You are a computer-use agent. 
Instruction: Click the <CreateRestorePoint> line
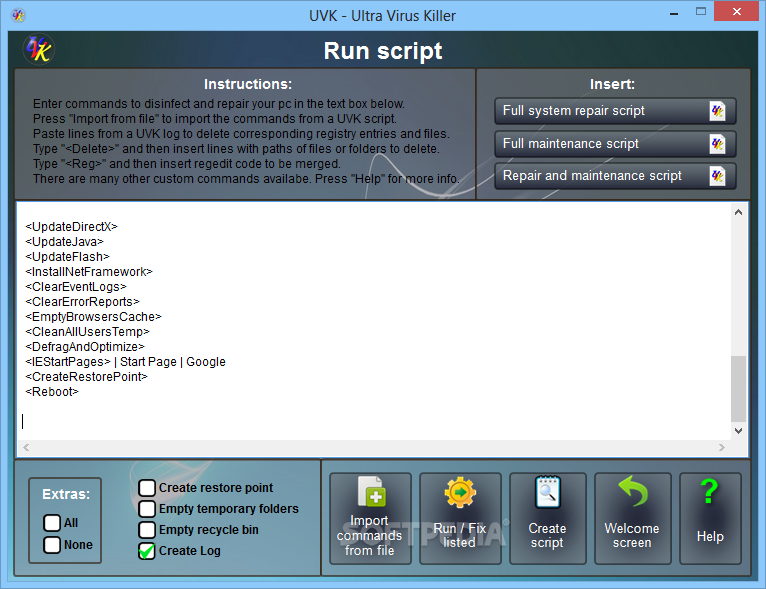pyautogui.click(x=86, y=377)
